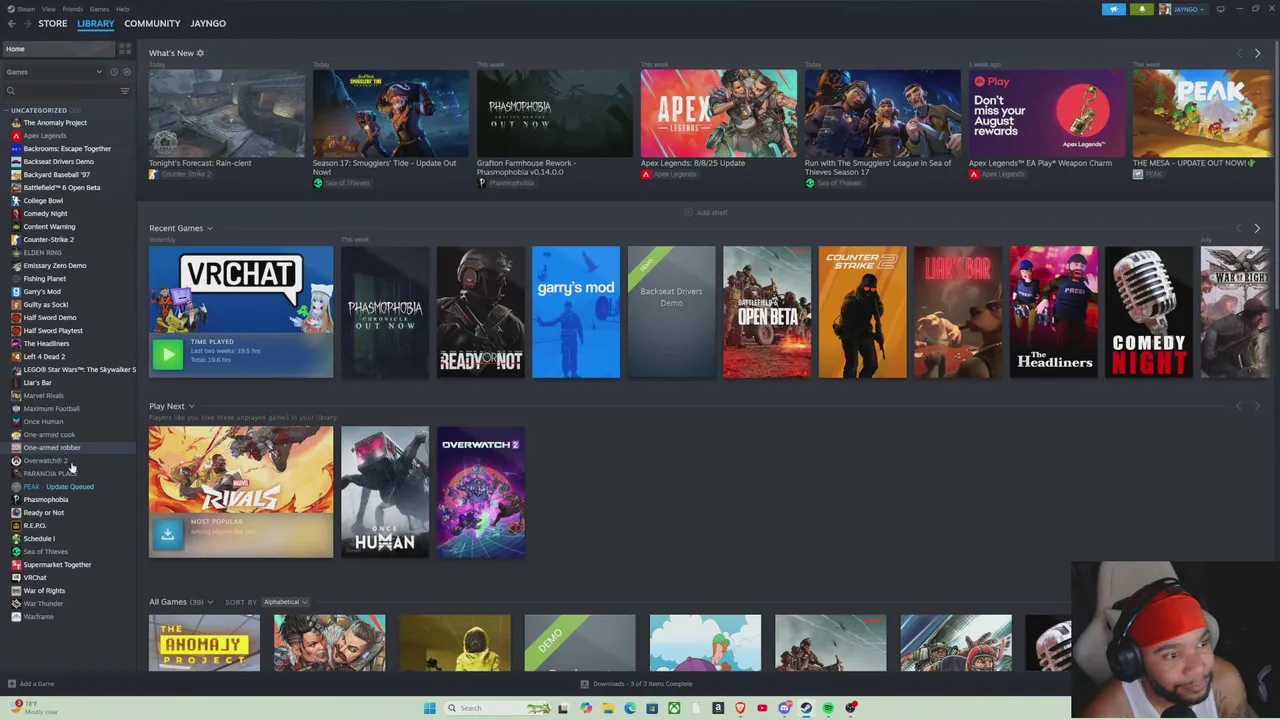Click Add a Game link
The image size is (1280, 720).
[37, 684]
